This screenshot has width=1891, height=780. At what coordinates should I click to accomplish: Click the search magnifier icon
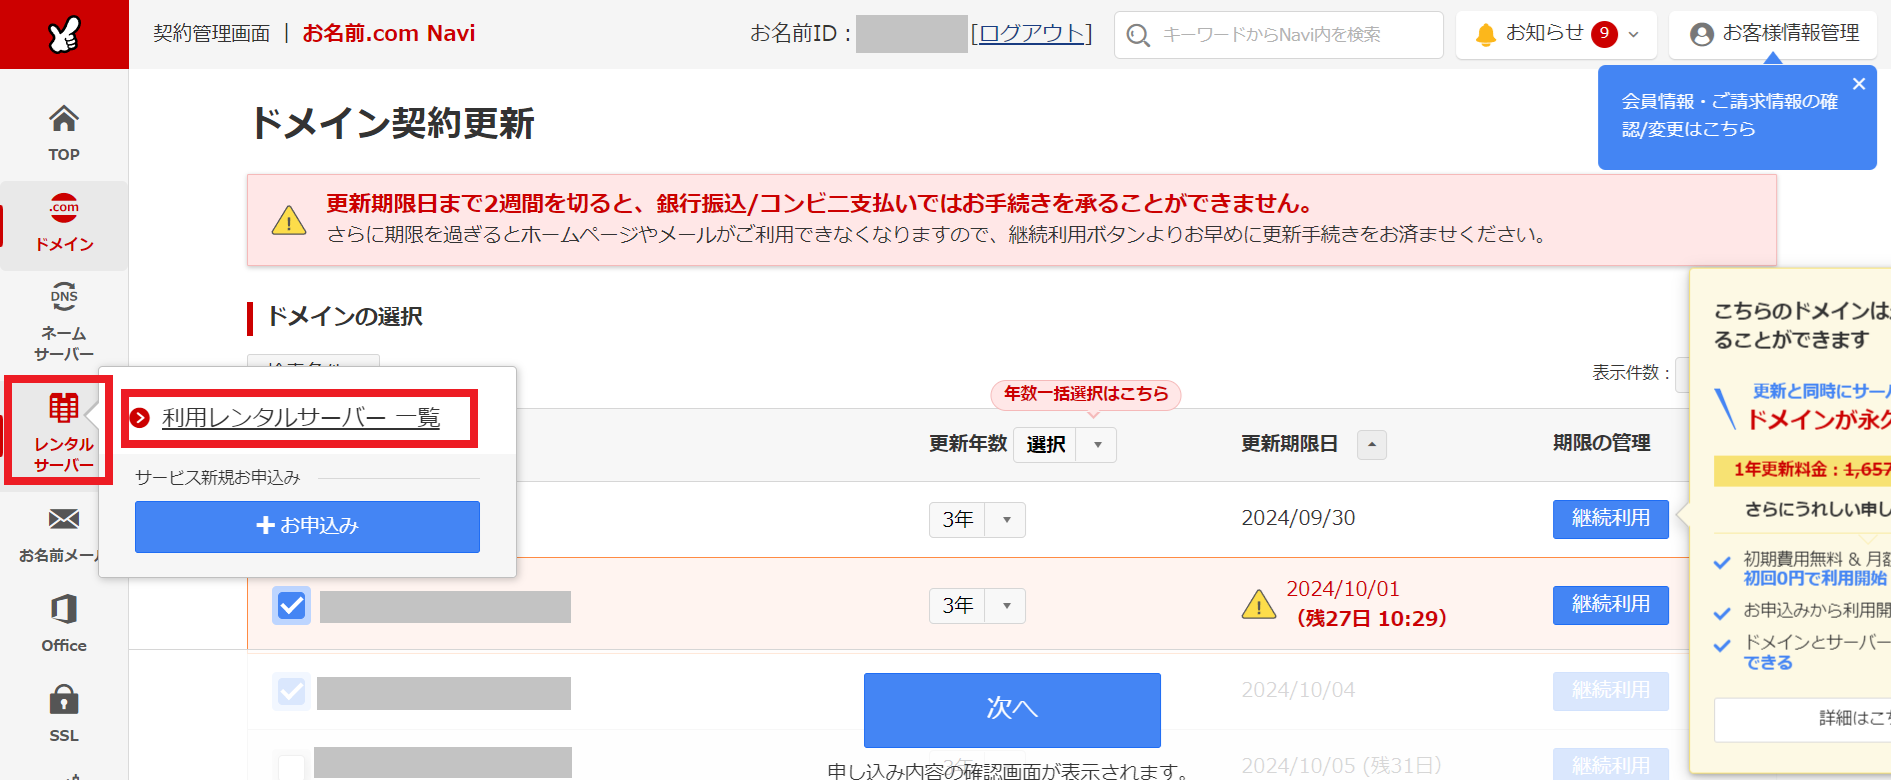click(x=1138, y=36)
